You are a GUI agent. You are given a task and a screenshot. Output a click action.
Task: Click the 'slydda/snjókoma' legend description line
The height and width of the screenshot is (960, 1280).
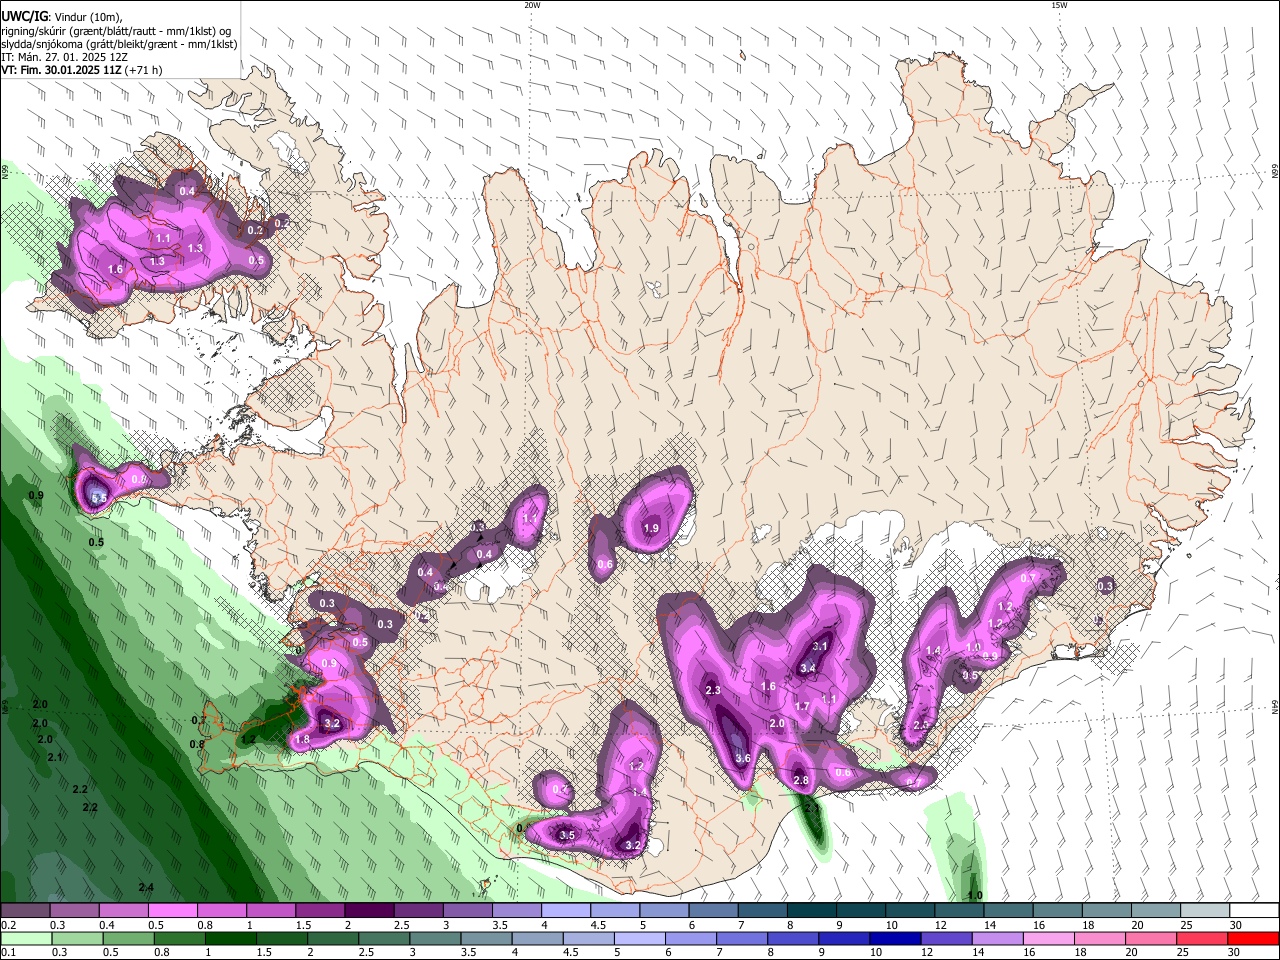click(119, 44)
